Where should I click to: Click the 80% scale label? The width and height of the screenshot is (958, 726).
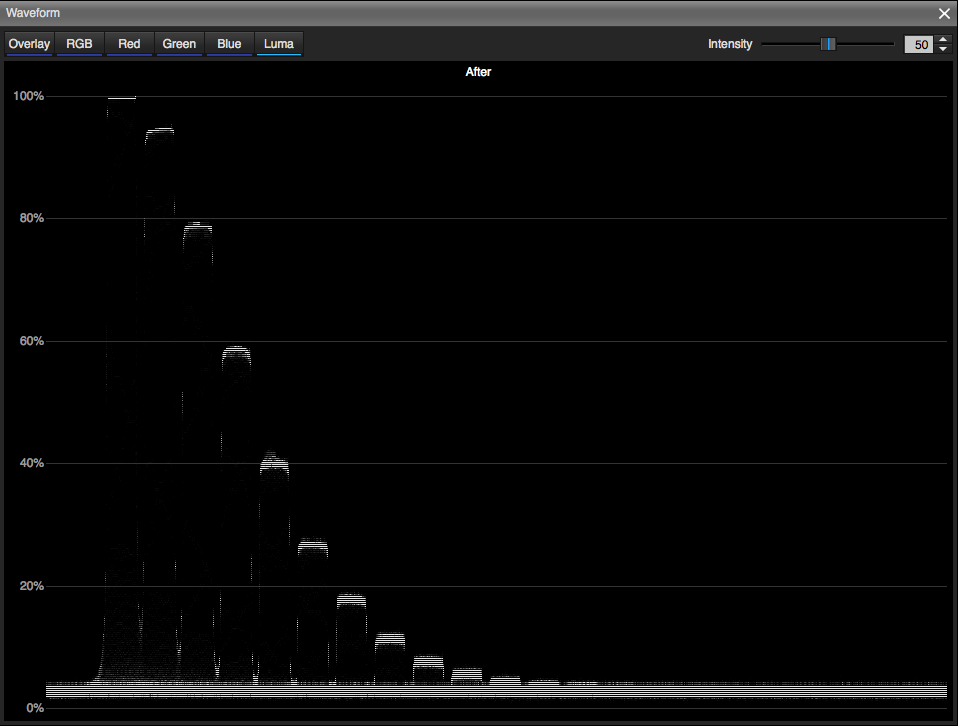(30, 218)
